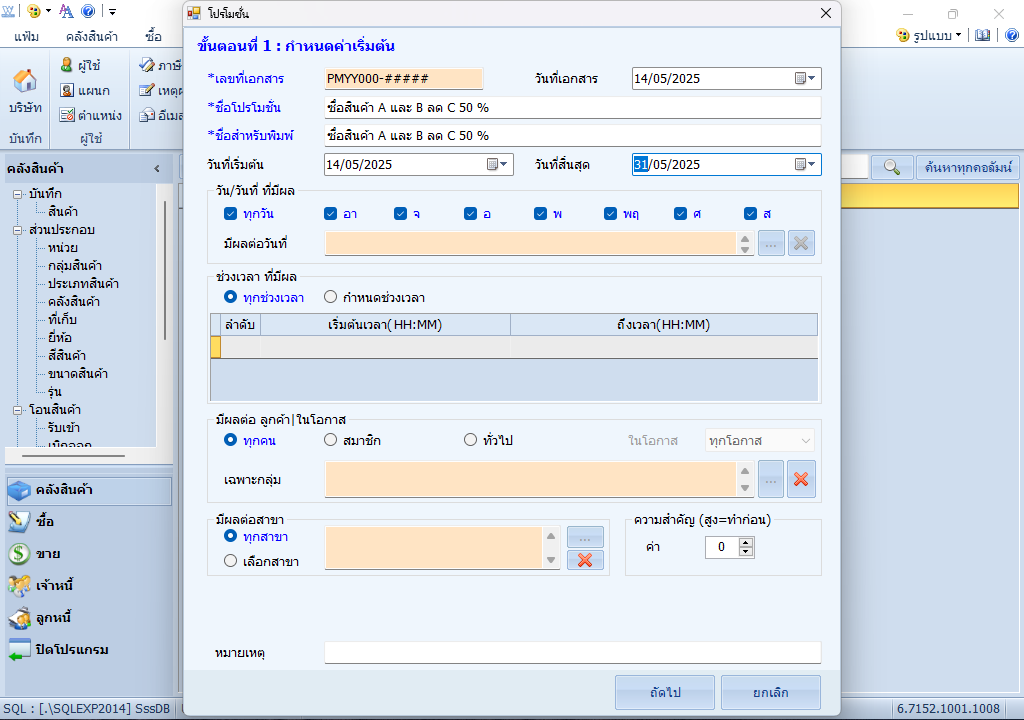The image size is (1024, 720).
Task: Select the สมาชิก customer radio button
Action: point(331,440)
